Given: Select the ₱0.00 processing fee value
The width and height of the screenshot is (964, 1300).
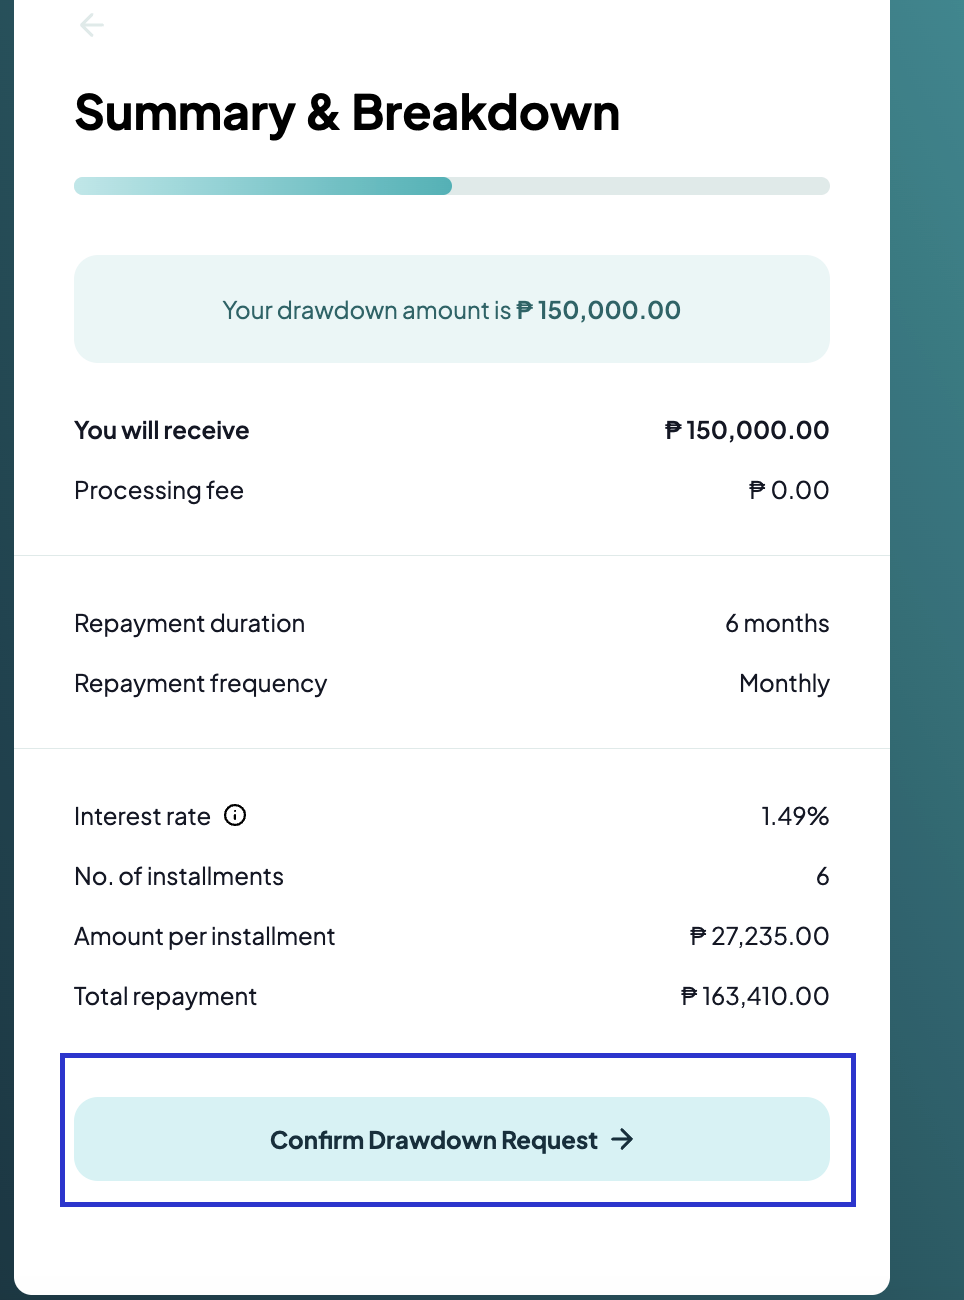Looking at the screenshot, I should tap(789, 491).
